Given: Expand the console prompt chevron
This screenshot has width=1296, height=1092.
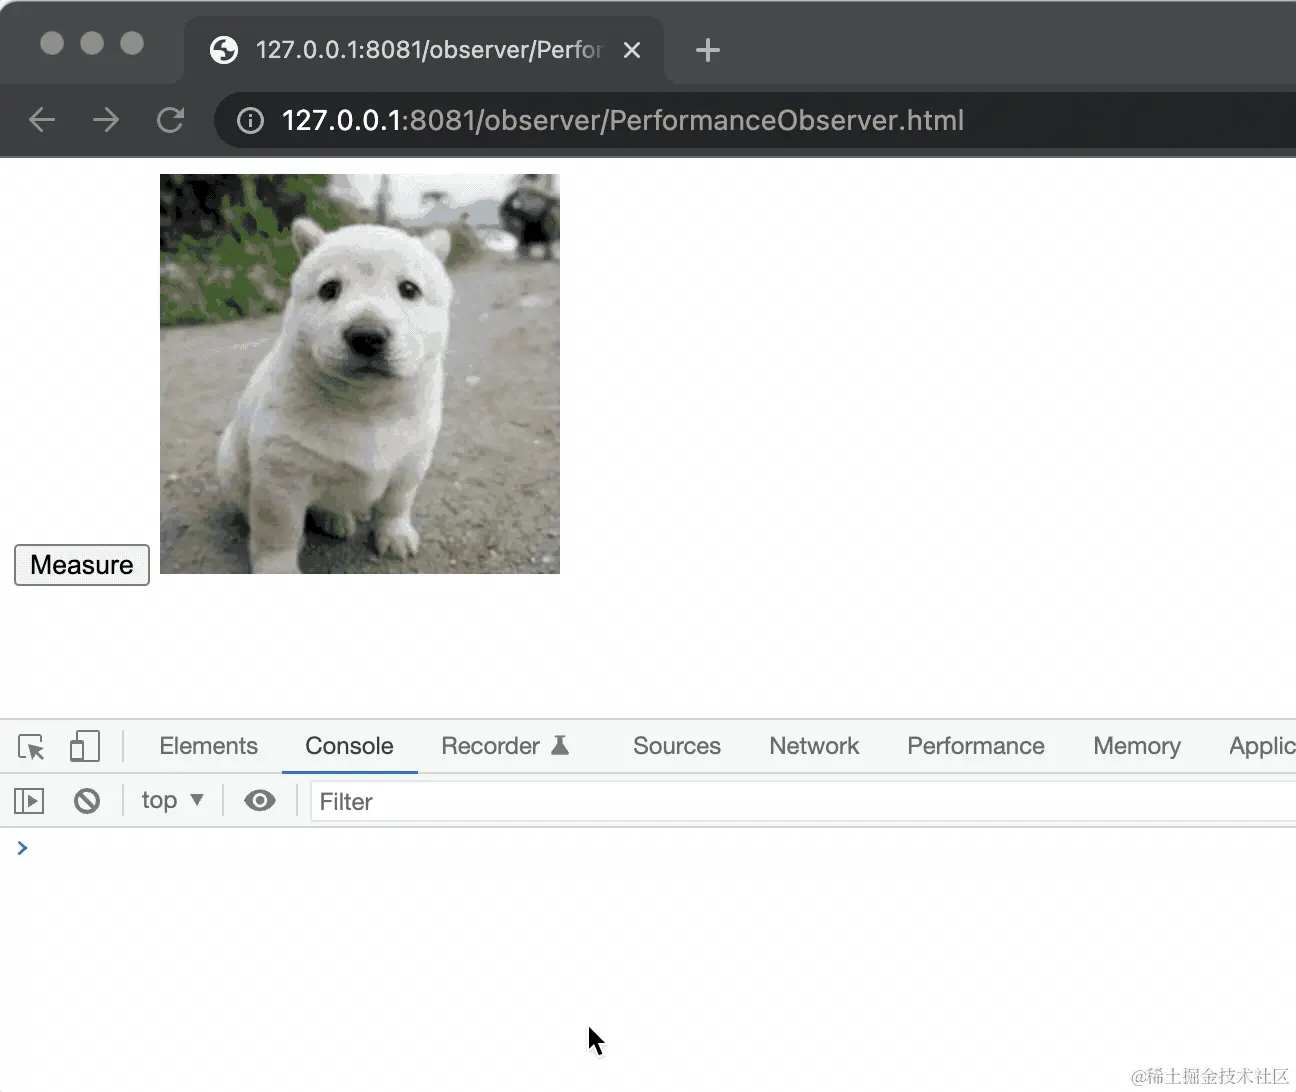Looking at the screenshot, I should coord(22,848).
